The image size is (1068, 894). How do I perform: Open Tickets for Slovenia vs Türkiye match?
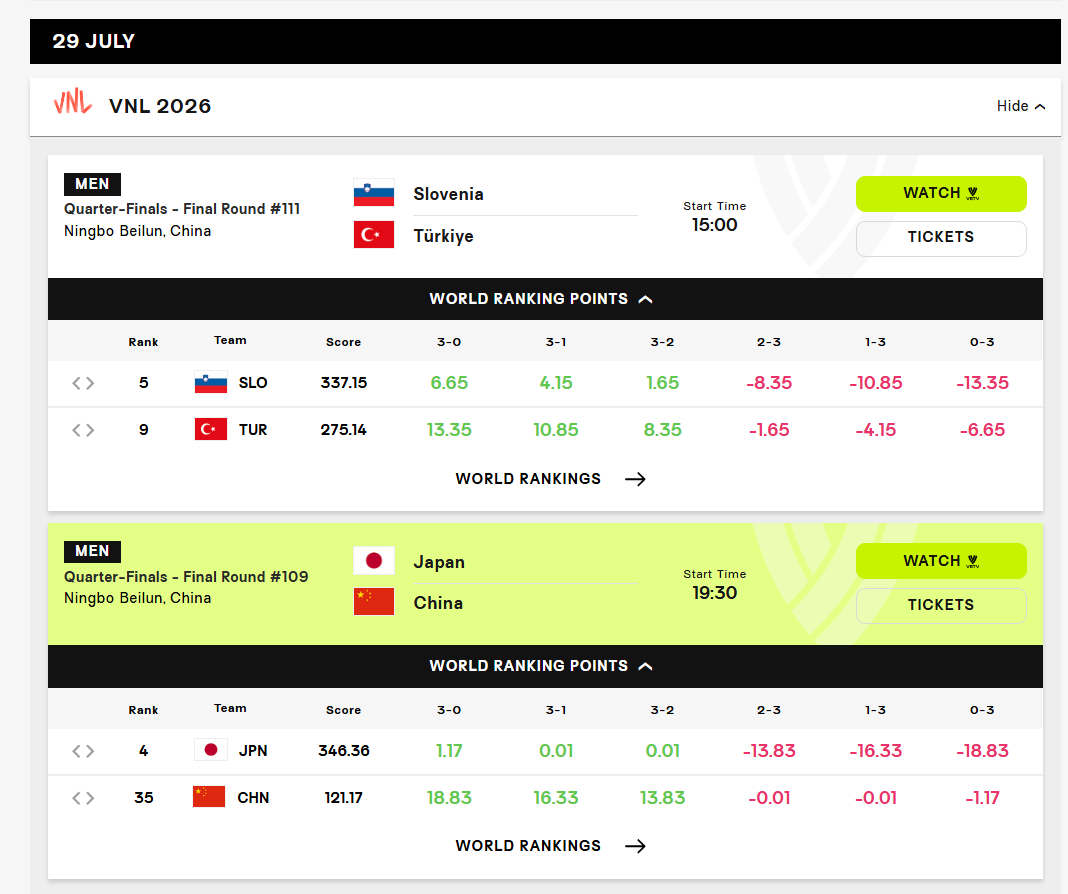coord(941,238)
